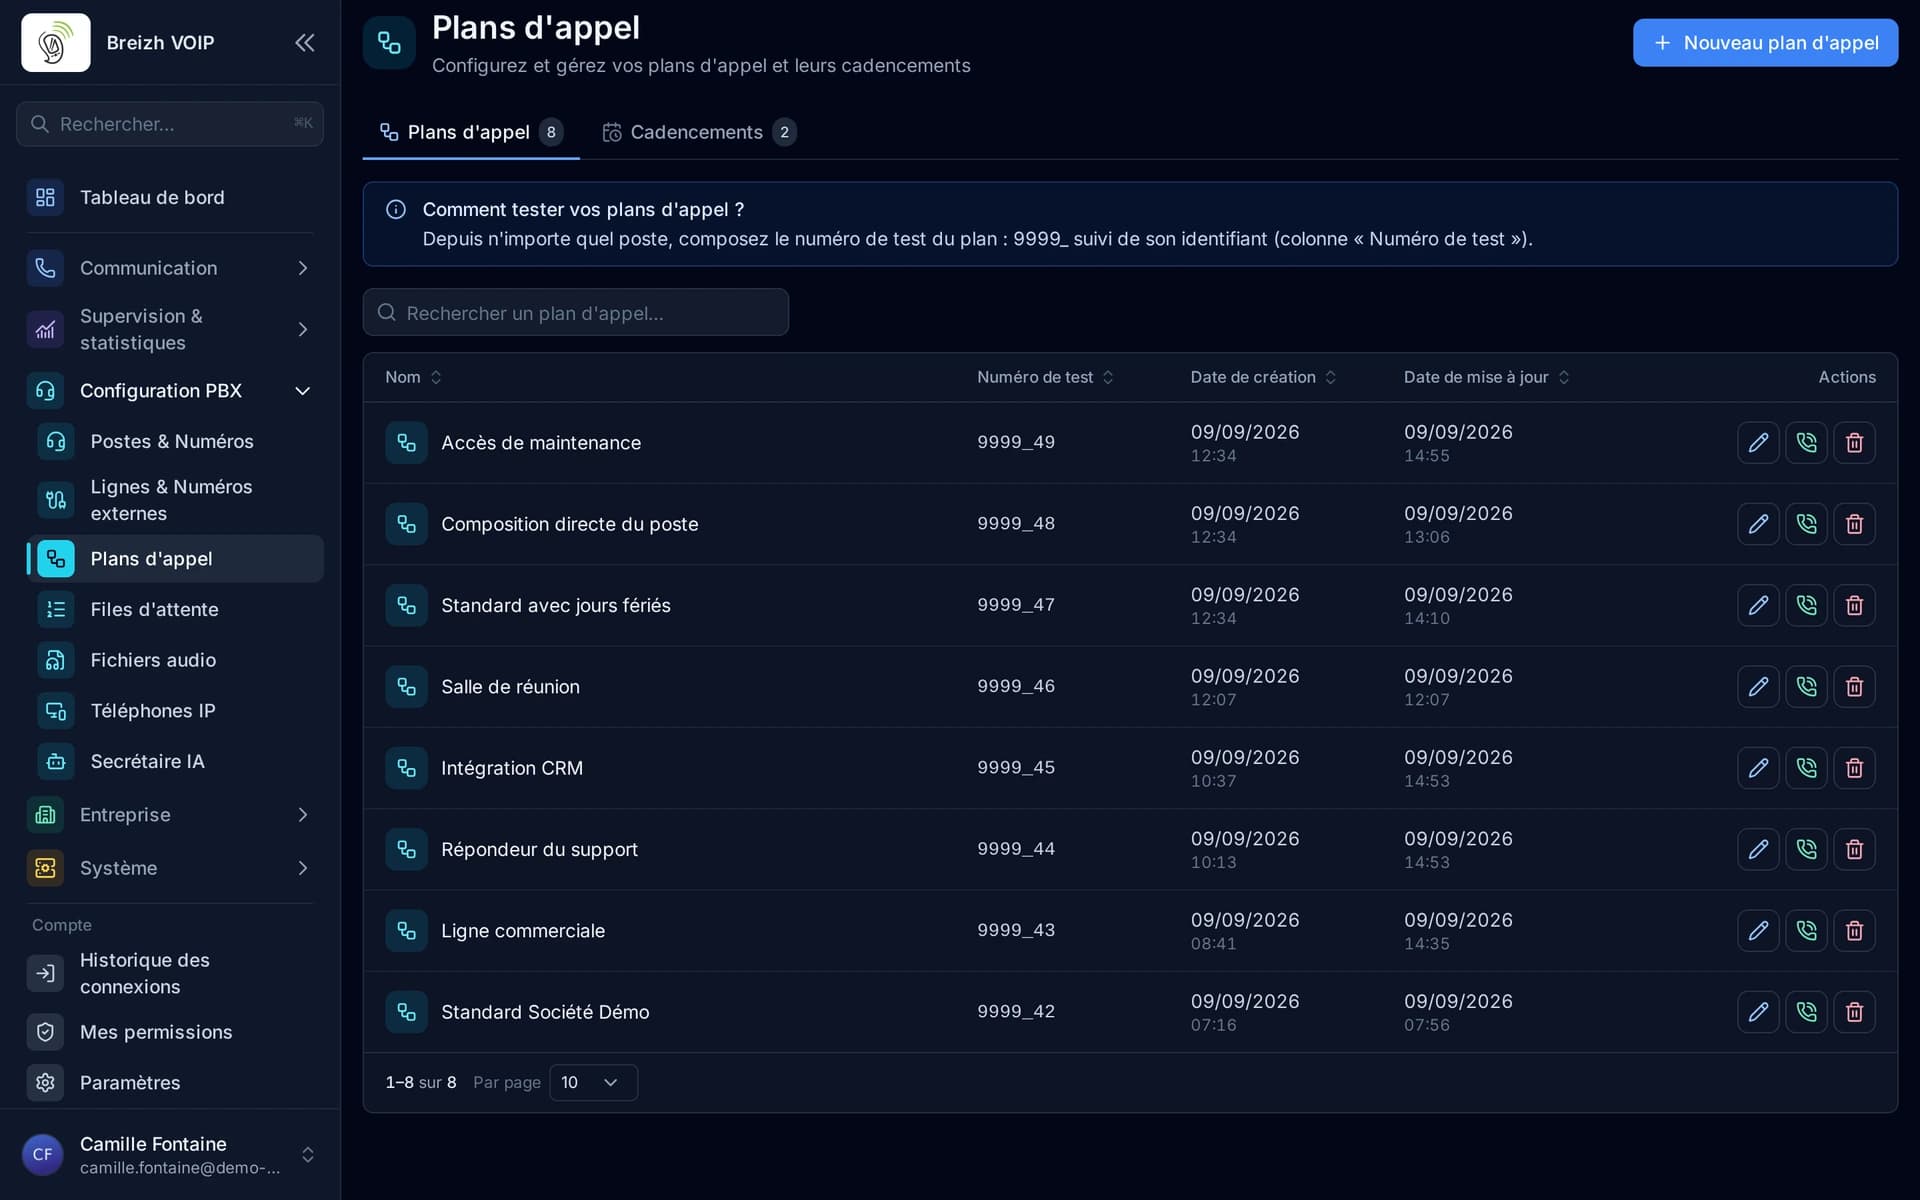Collapse the sidebar with double-chevron icon

pyautogui.click(x=305, y=43)
